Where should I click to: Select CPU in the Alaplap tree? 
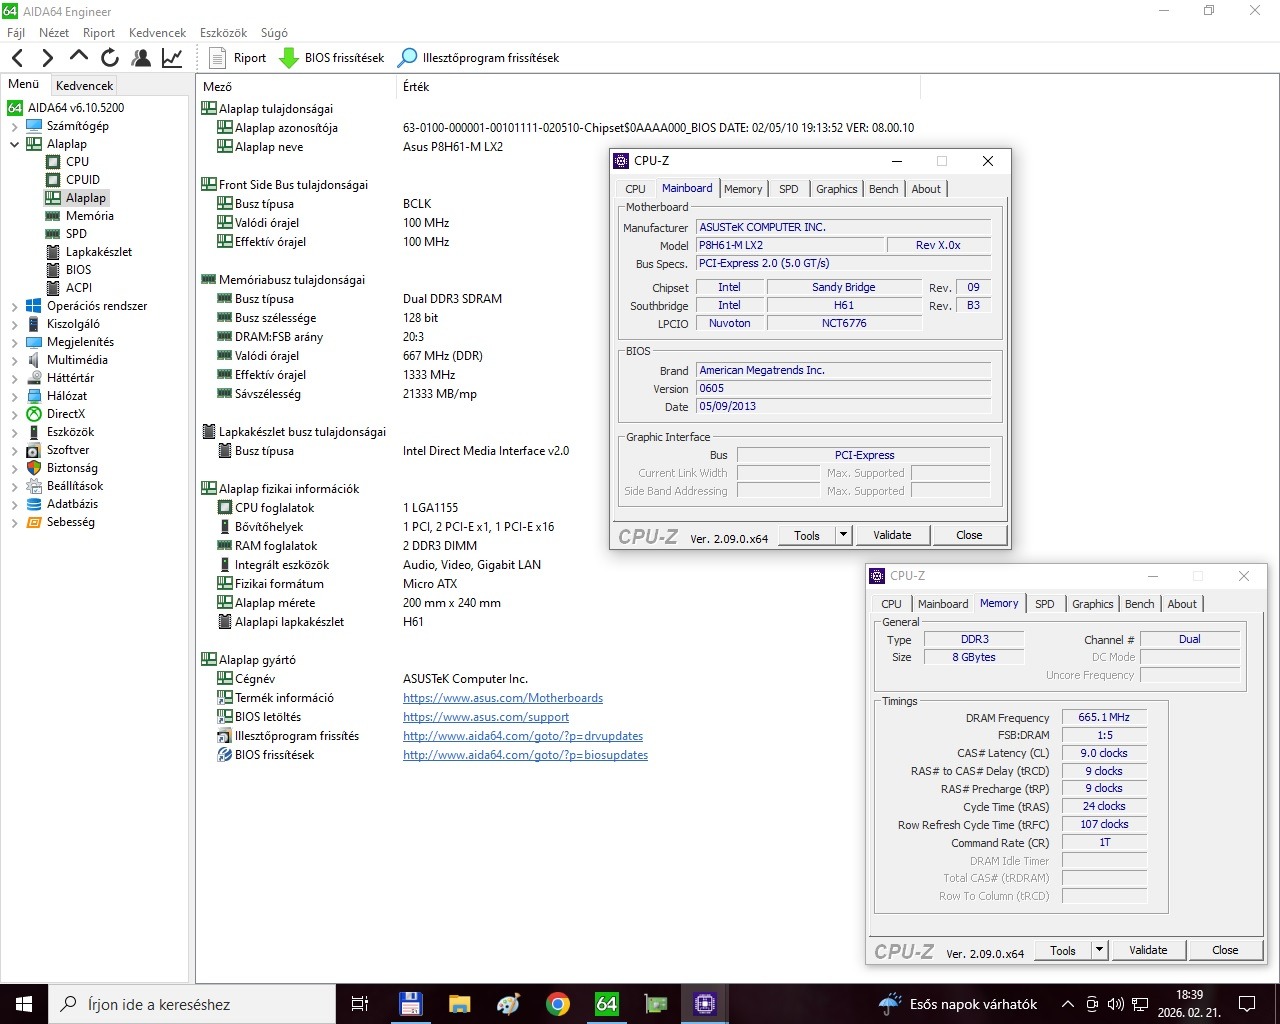[x=77, y=161]
